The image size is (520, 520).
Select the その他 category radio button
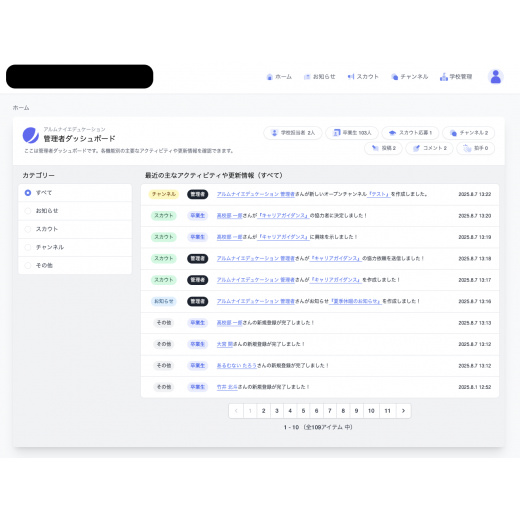coord(28,265)
